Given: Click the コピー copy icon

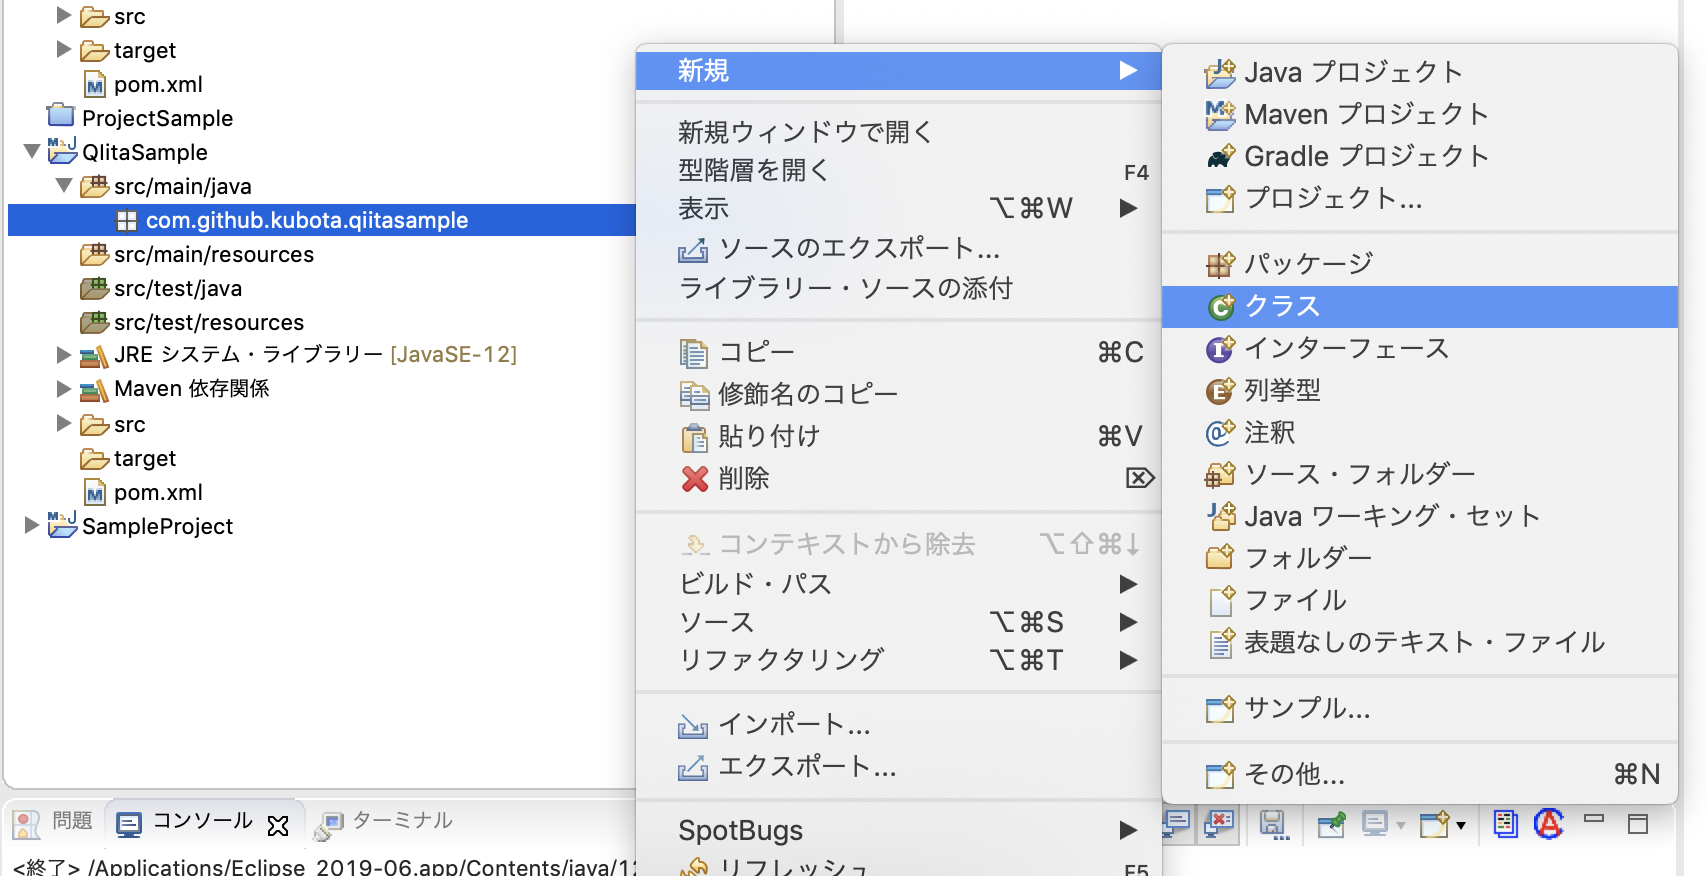Looking at the screenshot, I should pos(694,353).
